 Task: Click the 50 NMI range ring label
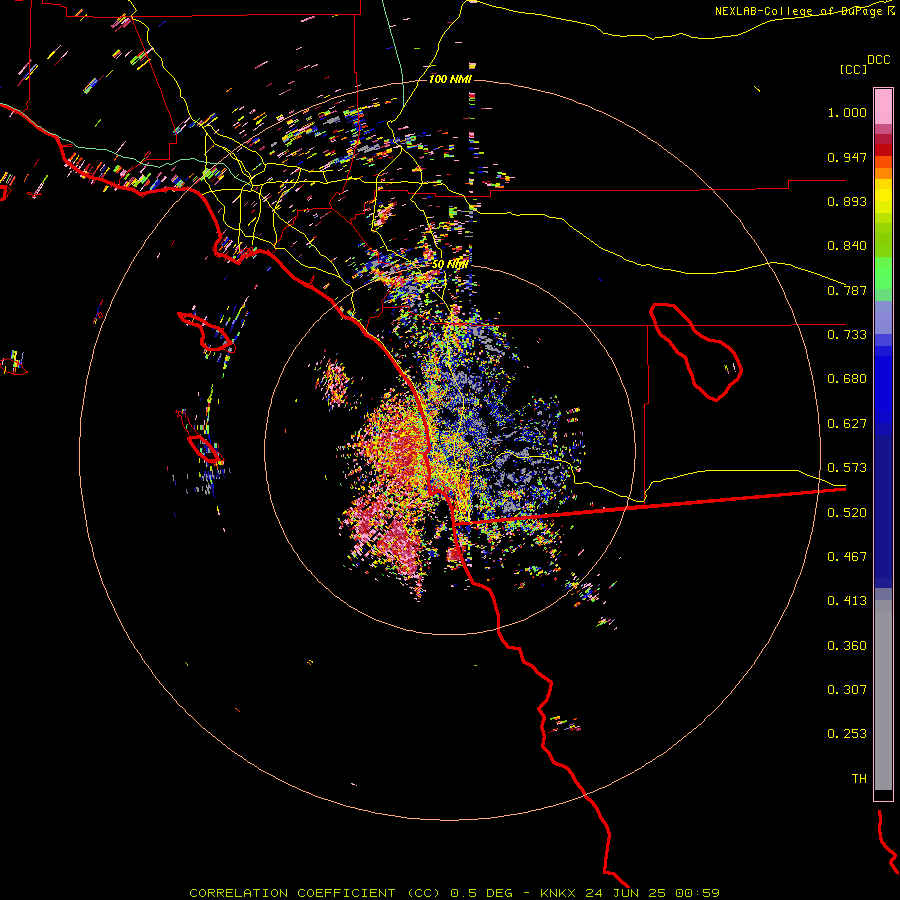[450, 264]
